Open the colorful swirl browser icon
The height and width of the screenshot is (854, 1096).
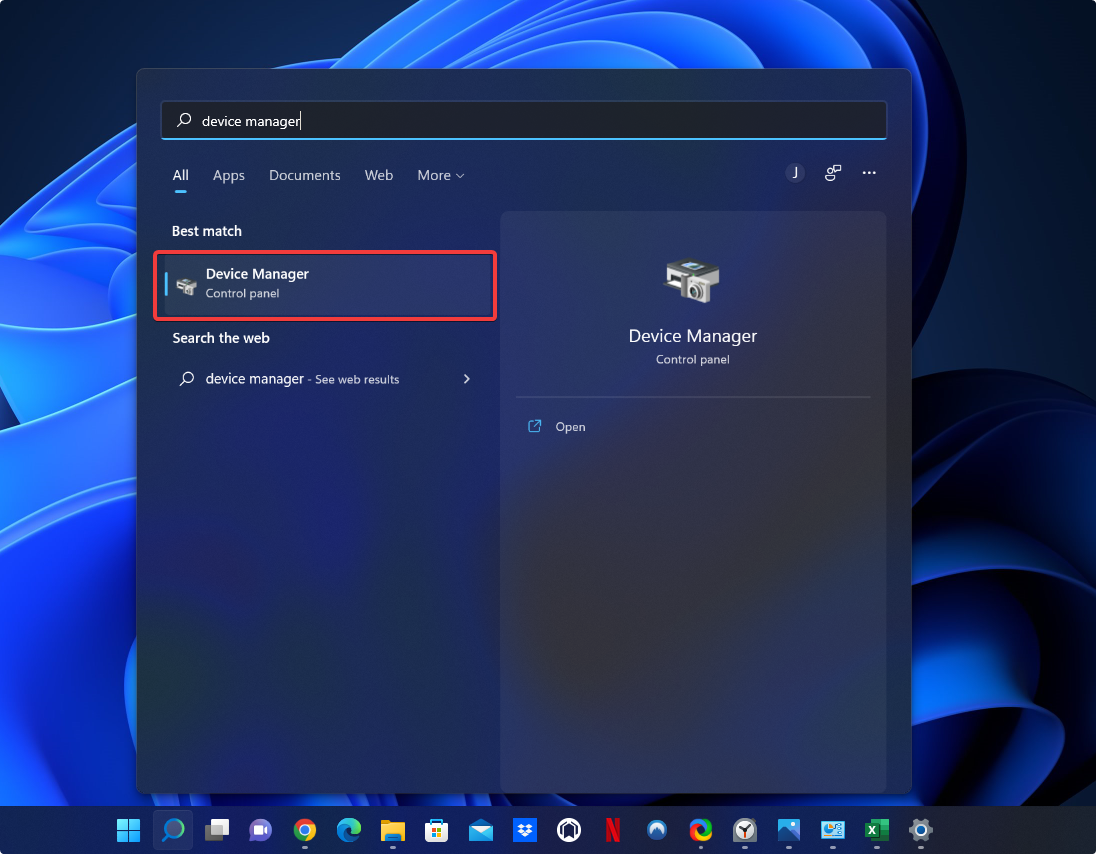pos(701,830)
